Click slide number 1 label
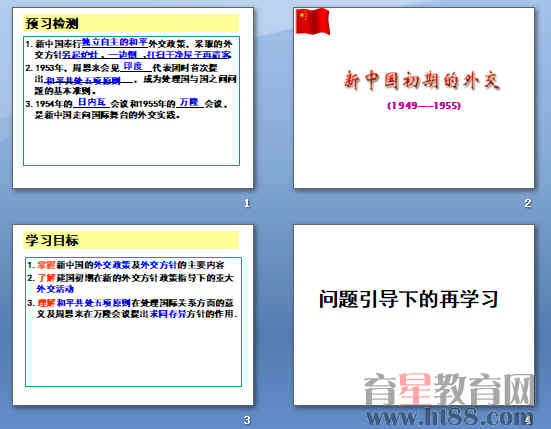Image resolution: width=551 pixels, height=429 pixels. point(247,203)
